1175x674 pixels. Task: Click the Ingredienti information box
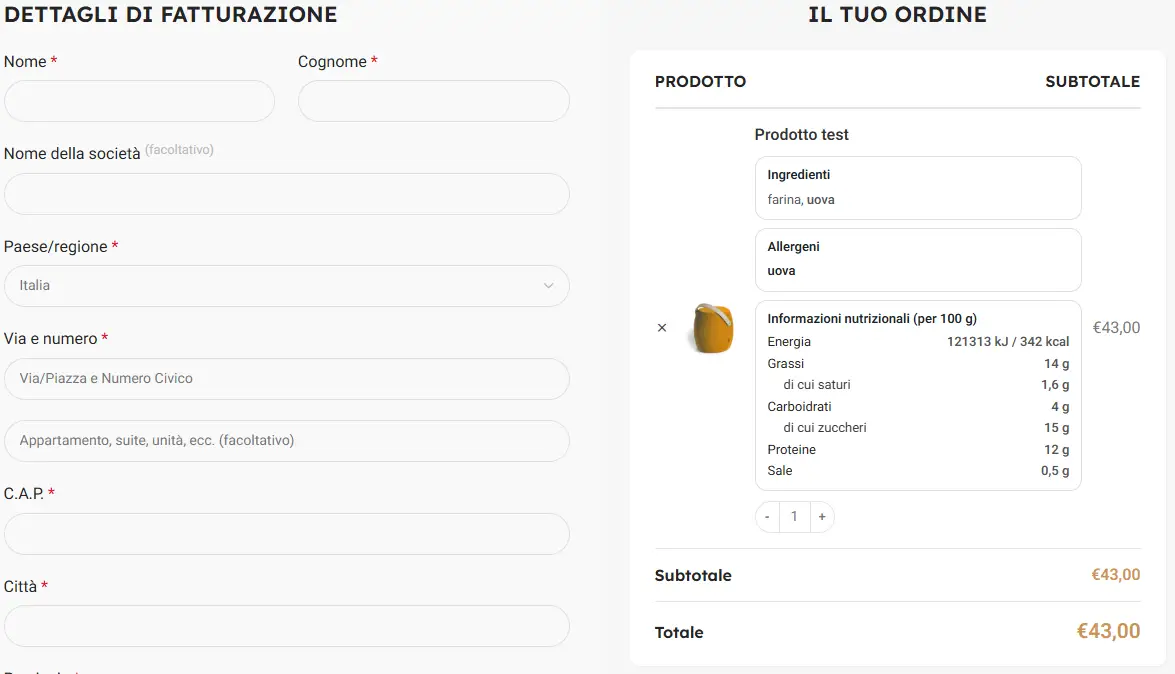(x=917, y=187)
